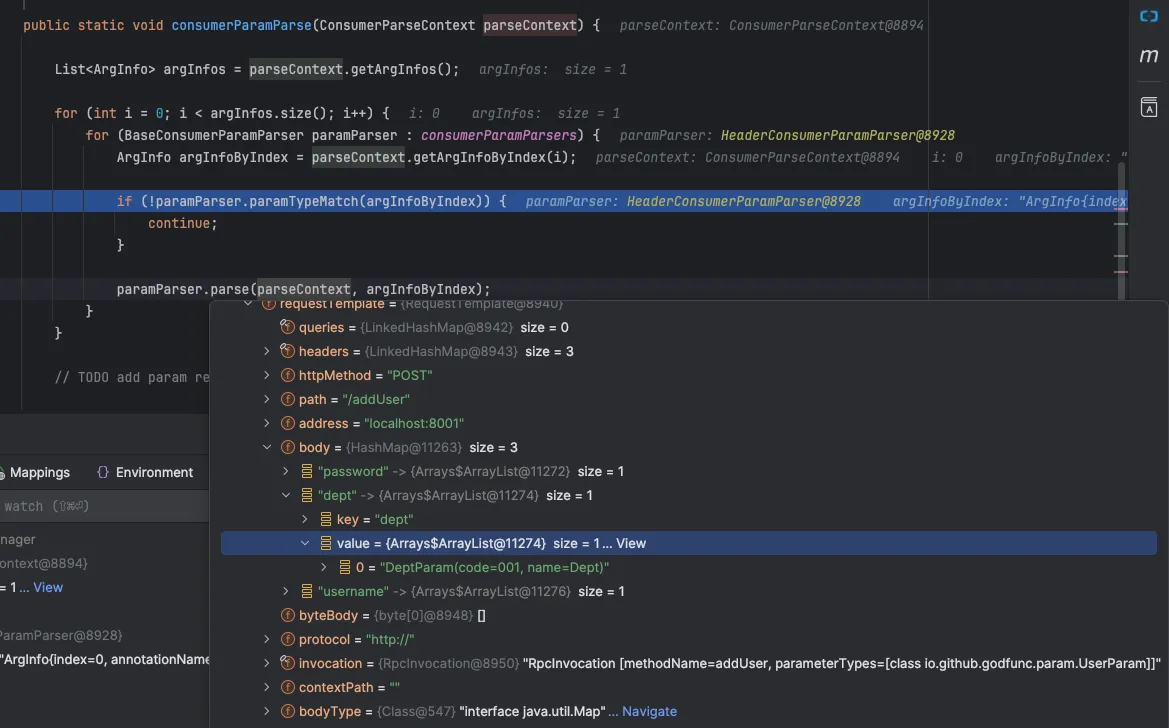This screenshot has height=728, width=1169.
Task: Select the ArgInfo{index=0 variable row at left
Action: click(x=104, y=659)
